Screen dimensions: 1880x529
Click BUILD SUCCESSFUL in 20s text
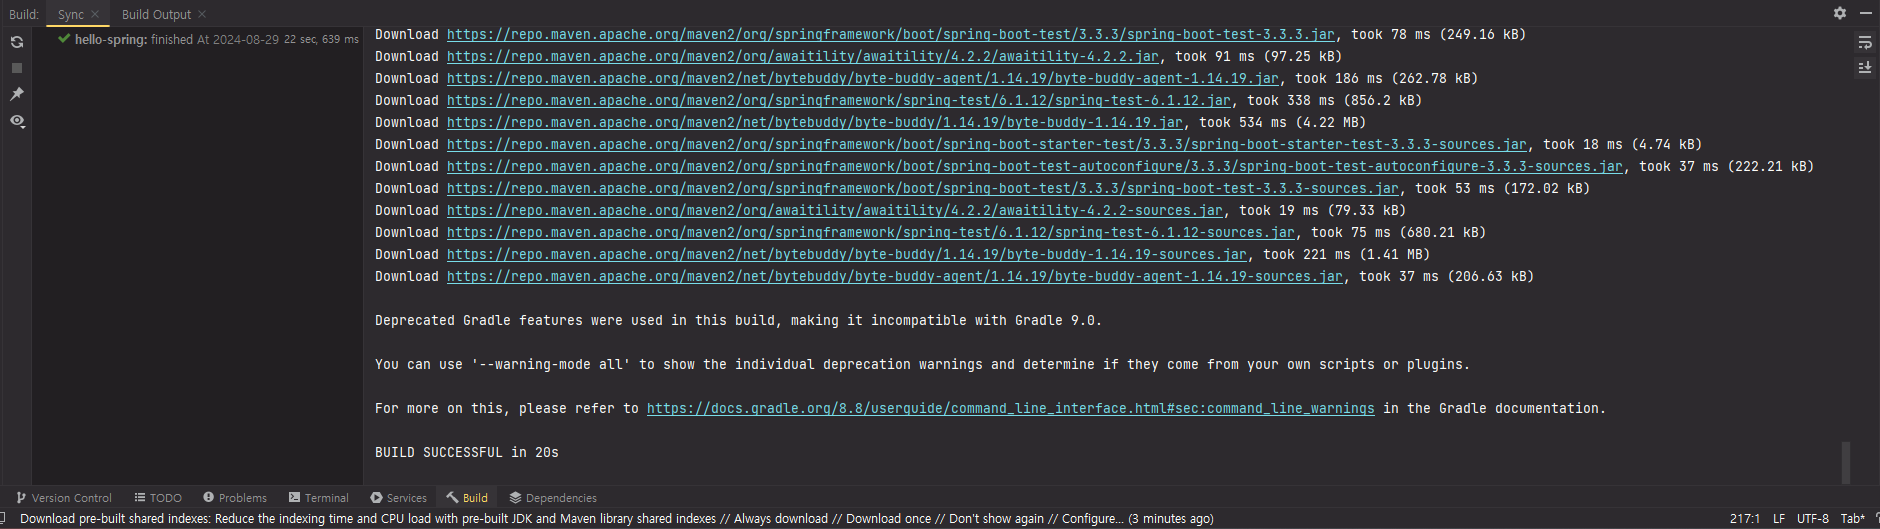click(x=467, y=452)
